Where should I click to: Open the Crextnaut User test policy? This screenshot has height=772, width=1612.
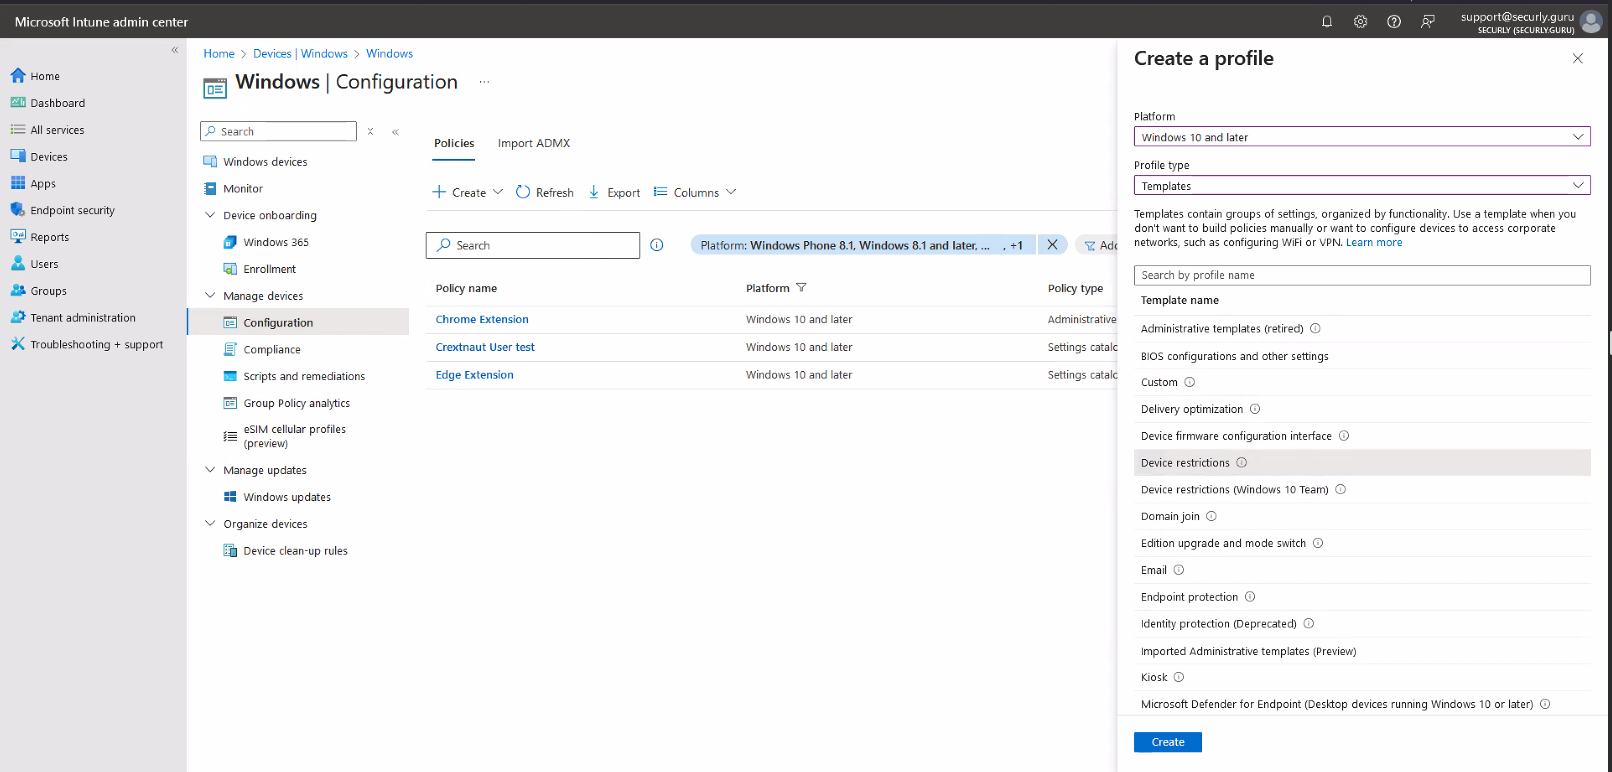point(485,348)
